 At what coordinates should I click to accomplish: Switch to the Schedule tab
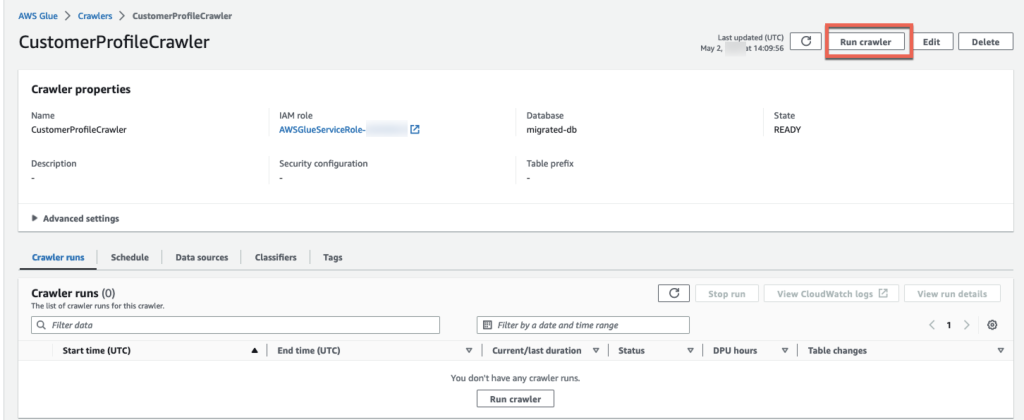(x=130, y=257)
